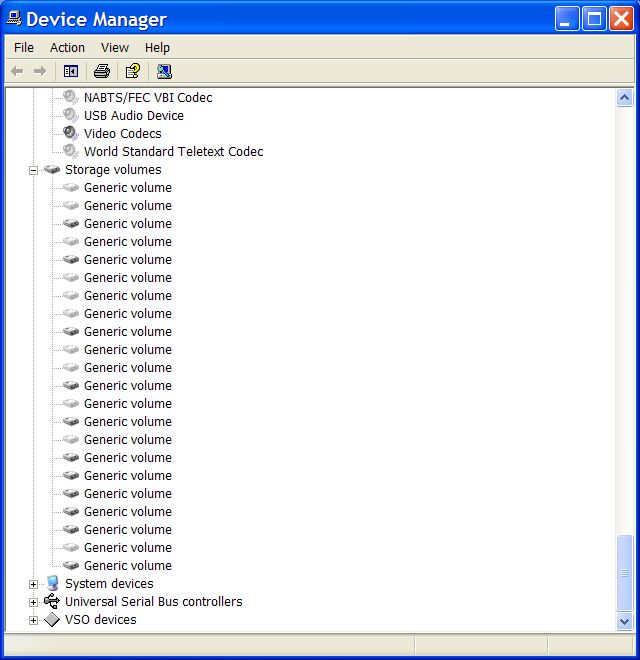Open the View menu
The image size is (640, 660).
(115, 48)
